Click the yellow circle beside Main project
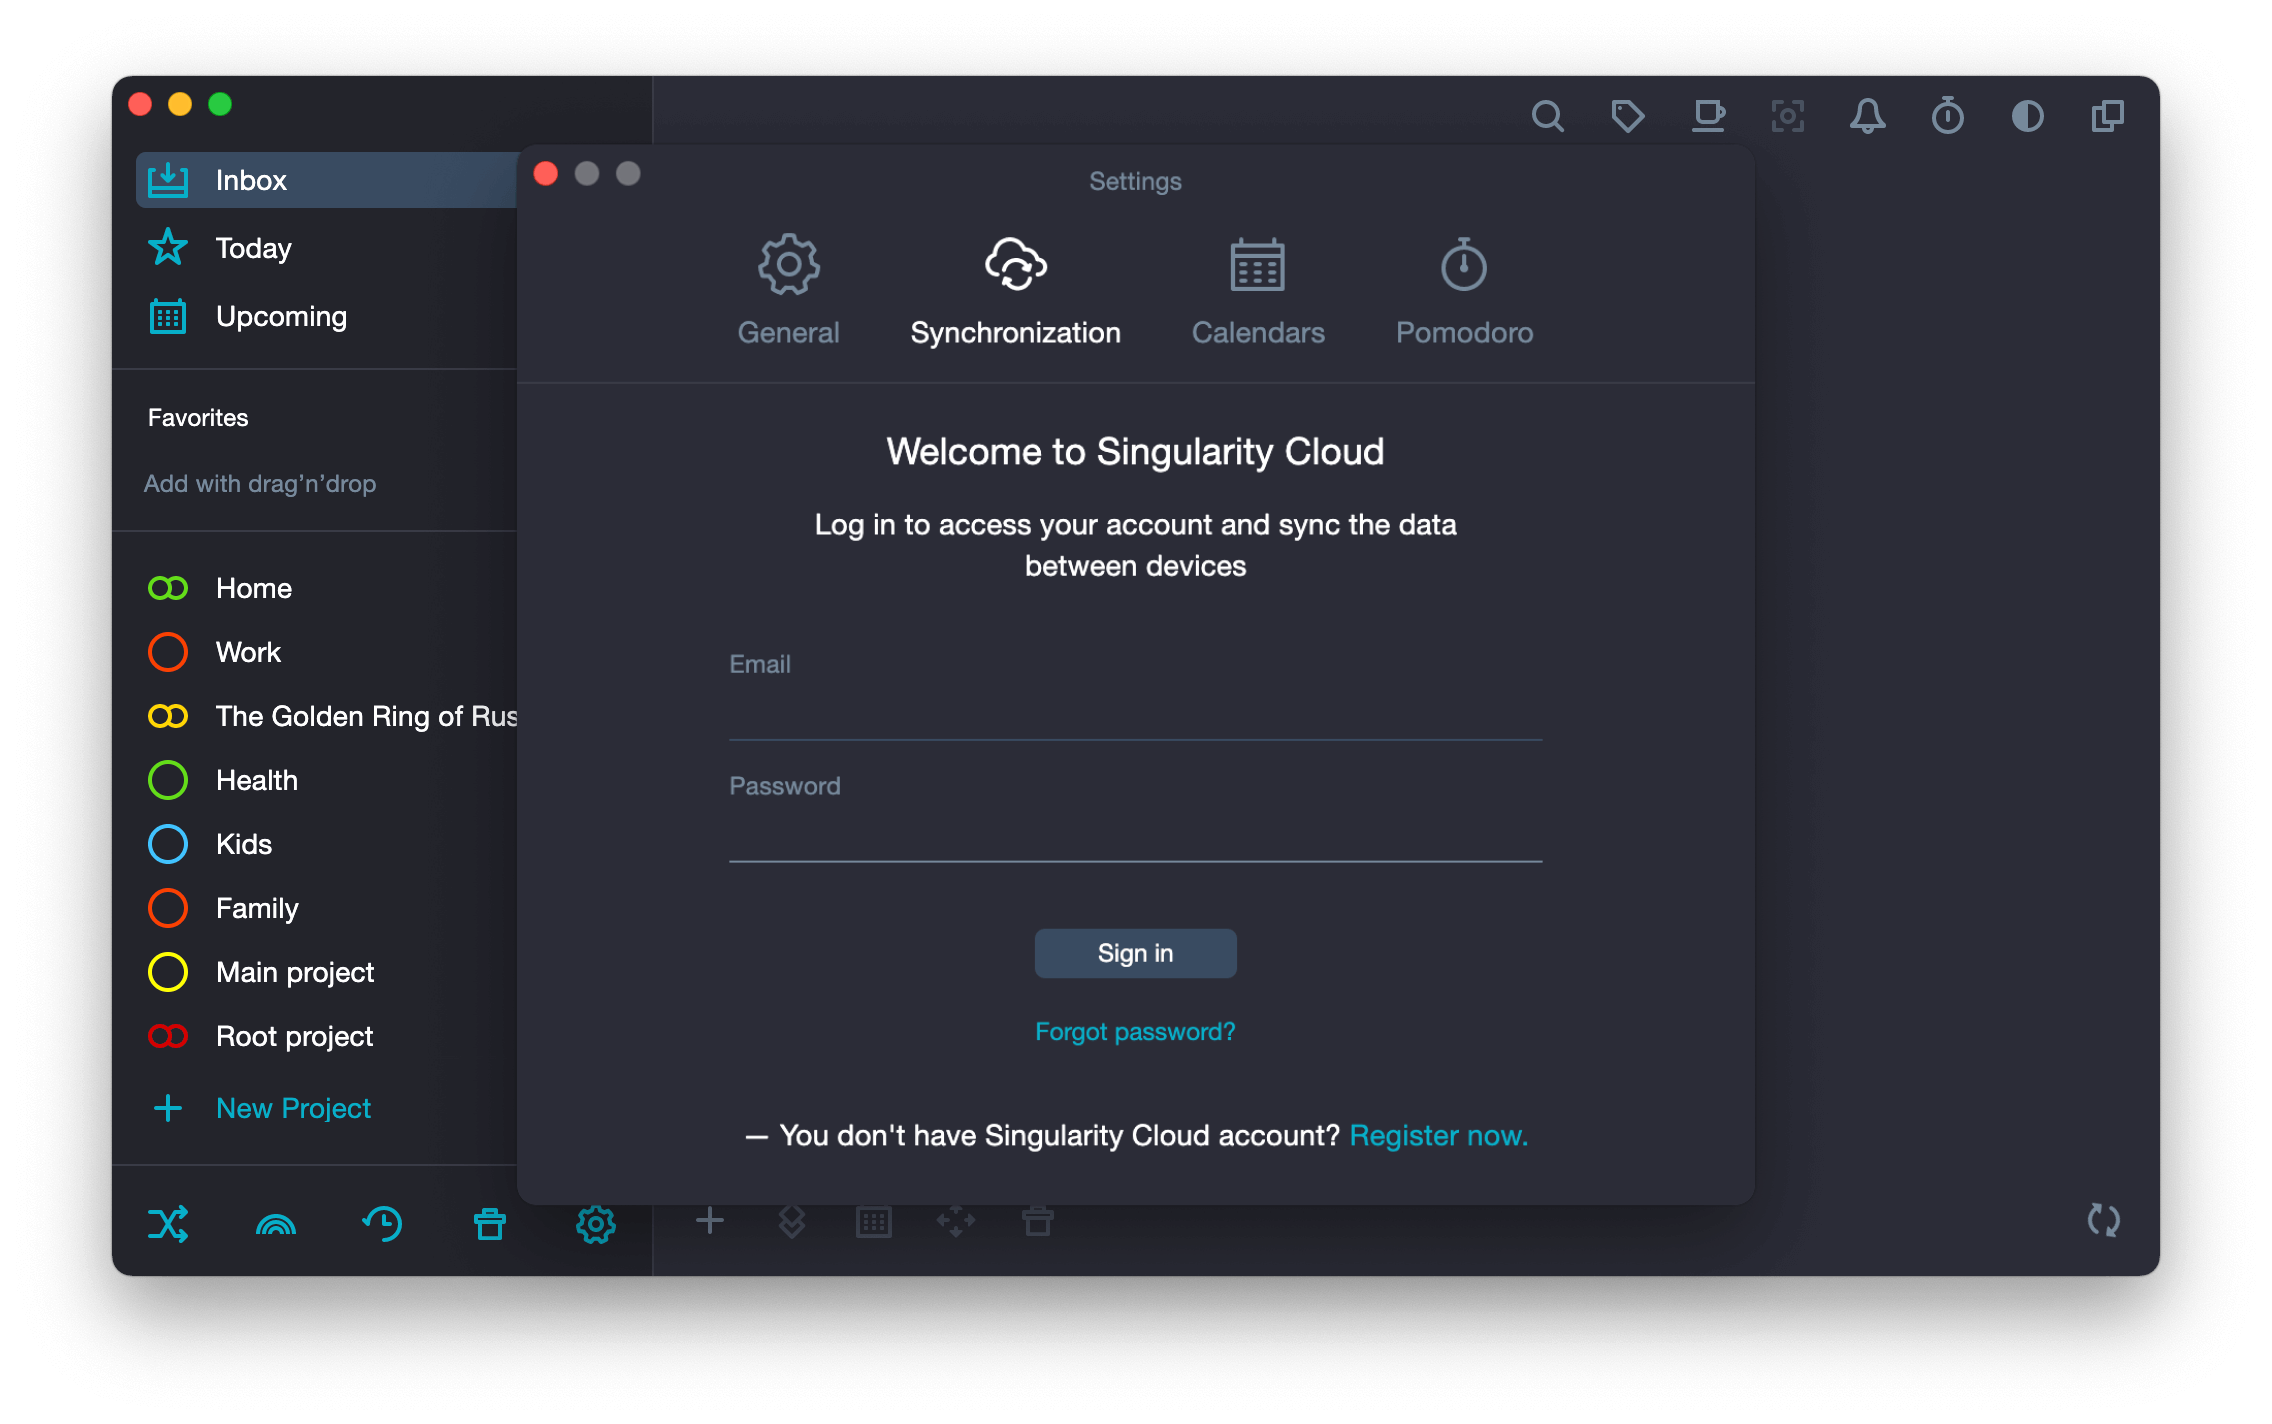This screenshot has height=1424, width=2272. pos(168,972)
